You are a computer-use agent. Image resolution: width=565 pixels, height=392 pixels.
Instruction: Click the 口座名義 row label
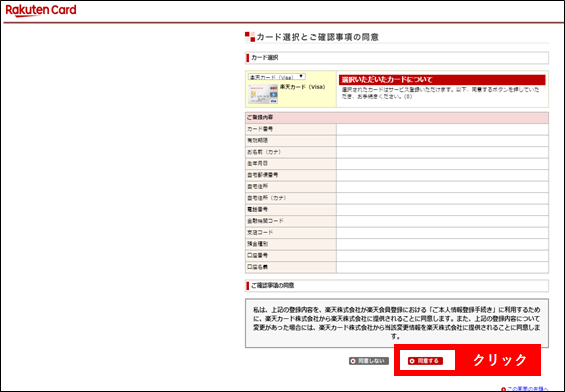[x=257, y=267]
